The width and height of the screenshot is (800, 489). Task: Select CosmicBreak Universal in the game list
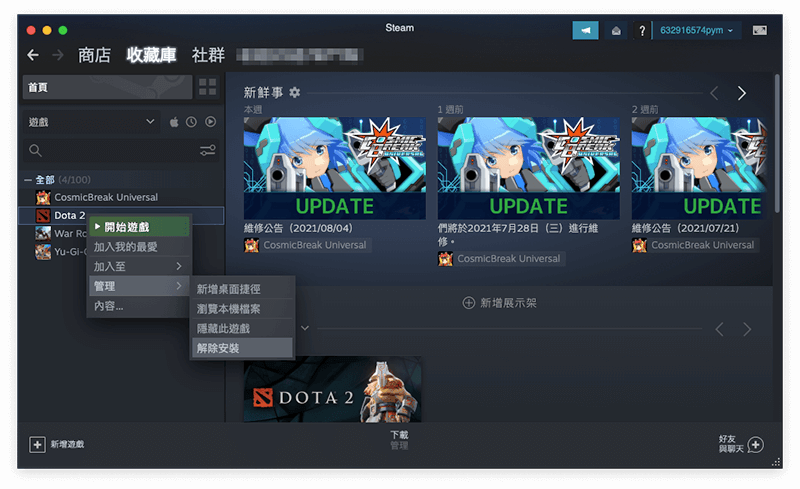click(121, 197)
